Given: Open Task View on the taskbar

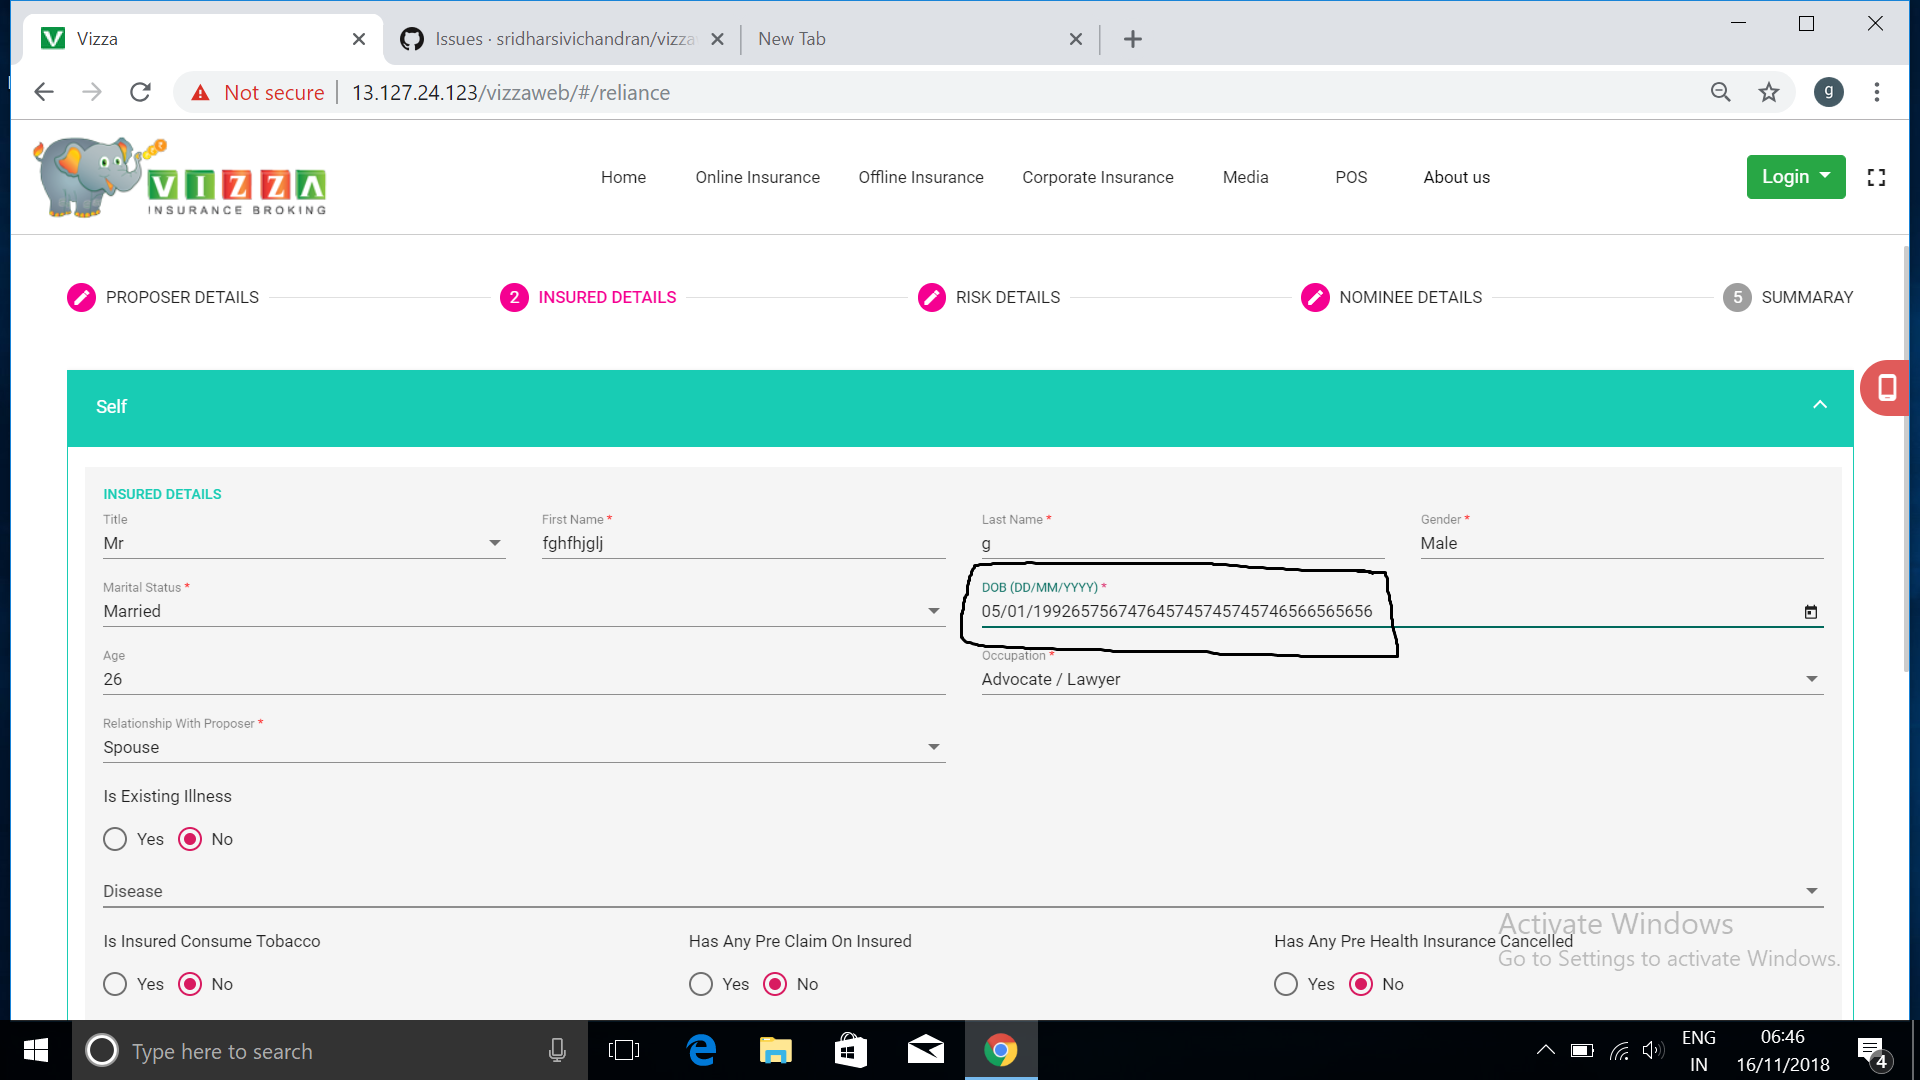Looking at the screenshot, I should pos(624,1050).
